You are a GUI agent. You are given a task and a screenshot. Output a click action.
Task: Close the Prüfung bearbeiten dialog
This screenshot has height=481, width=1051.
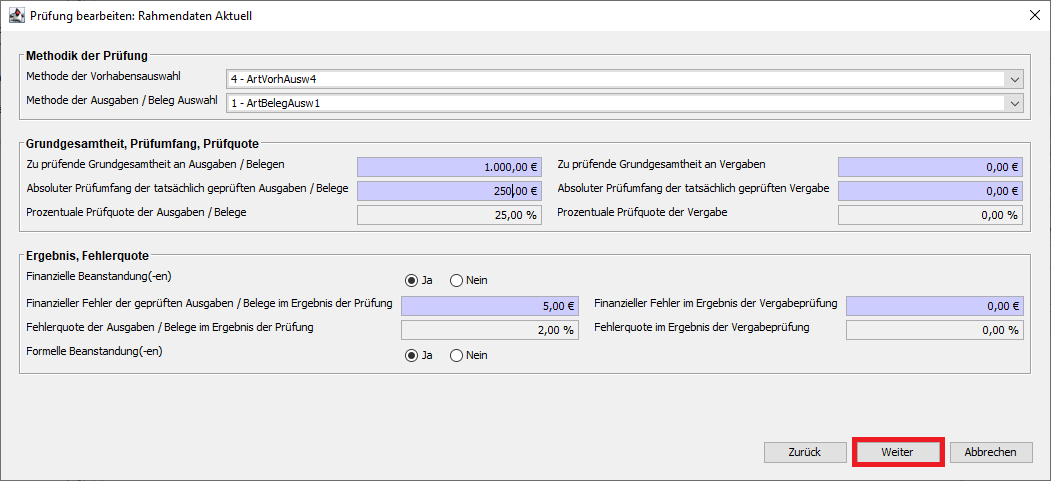pyautogui.click(x=1033, y=15)
